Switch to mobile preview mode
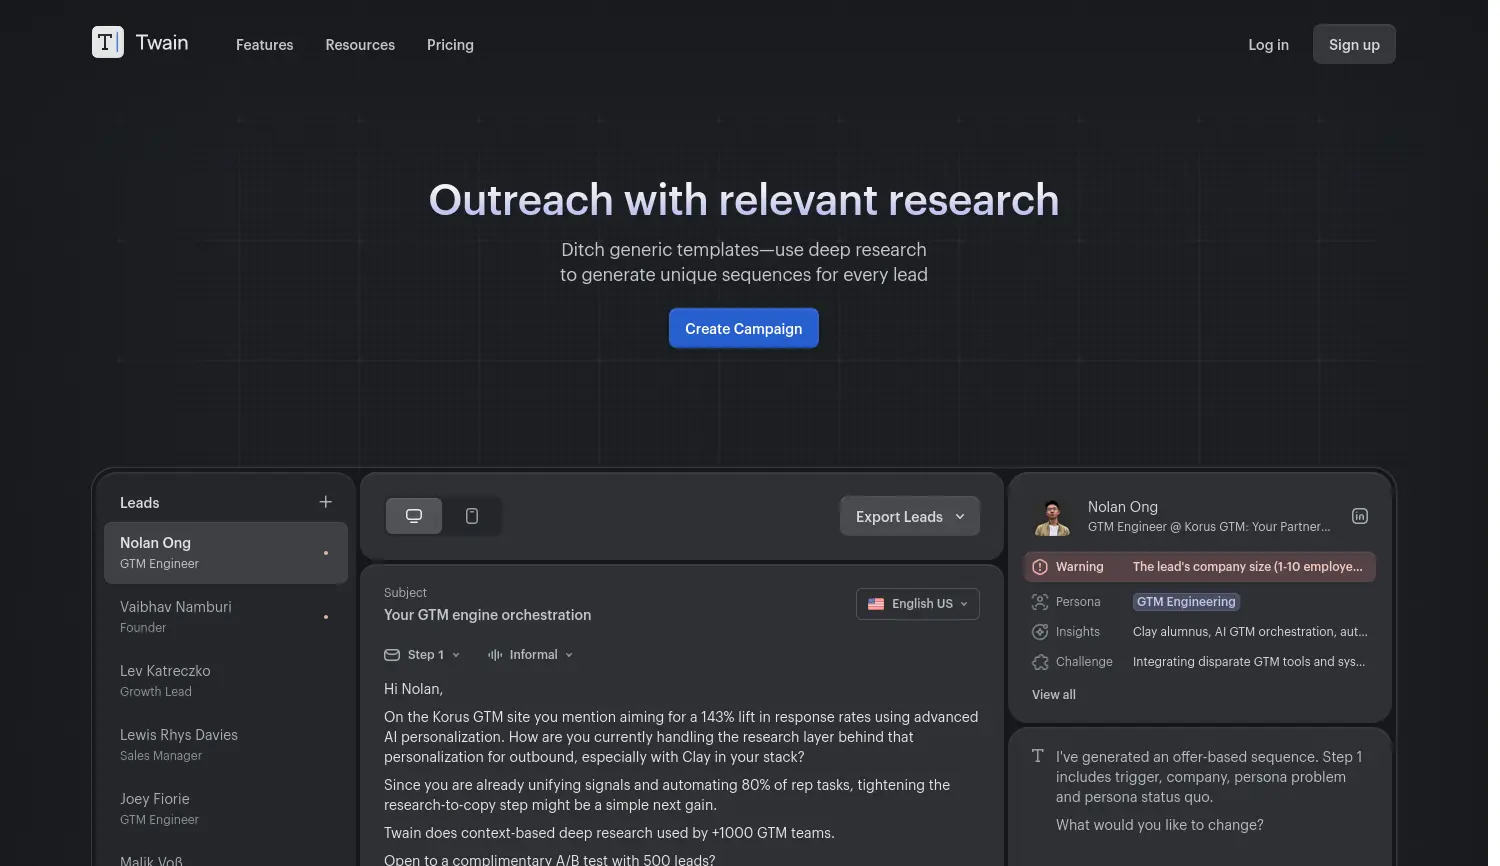Image resolution: width=1500 pixels, height=866 pixels. [472, 516]
